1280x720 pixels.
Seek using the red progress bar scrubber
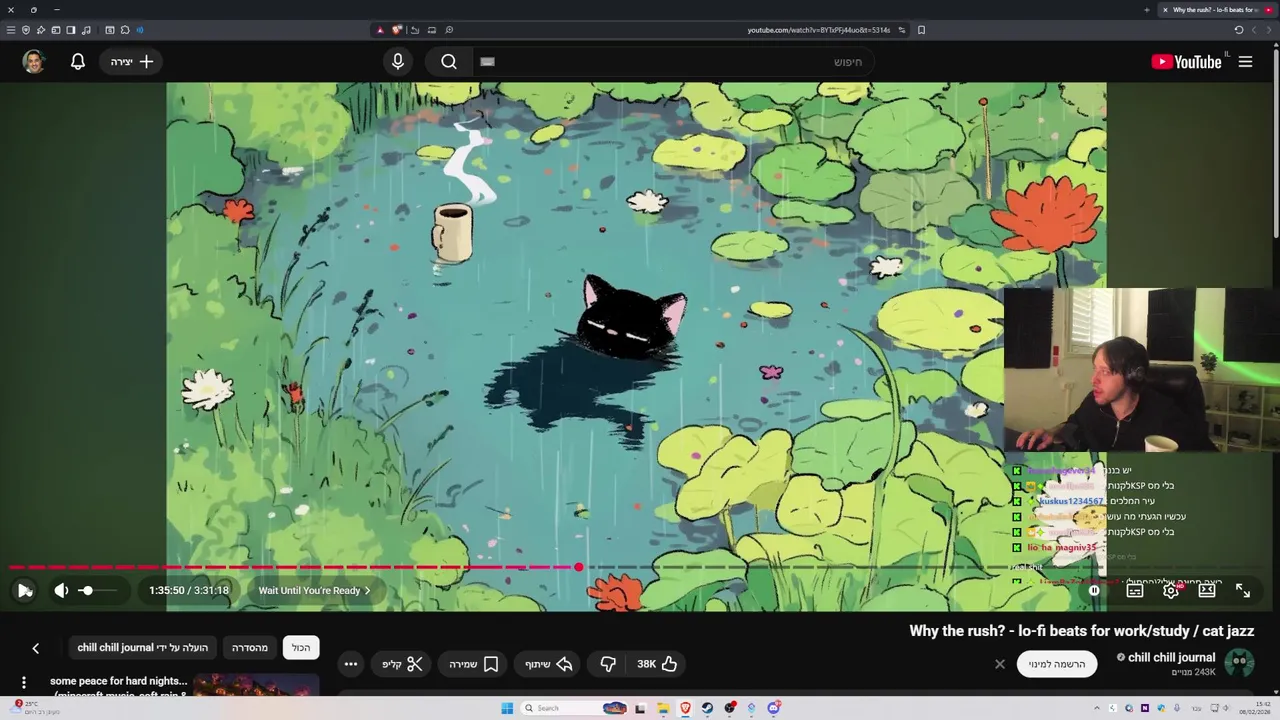pyautogui.click(x=578, y=567)
